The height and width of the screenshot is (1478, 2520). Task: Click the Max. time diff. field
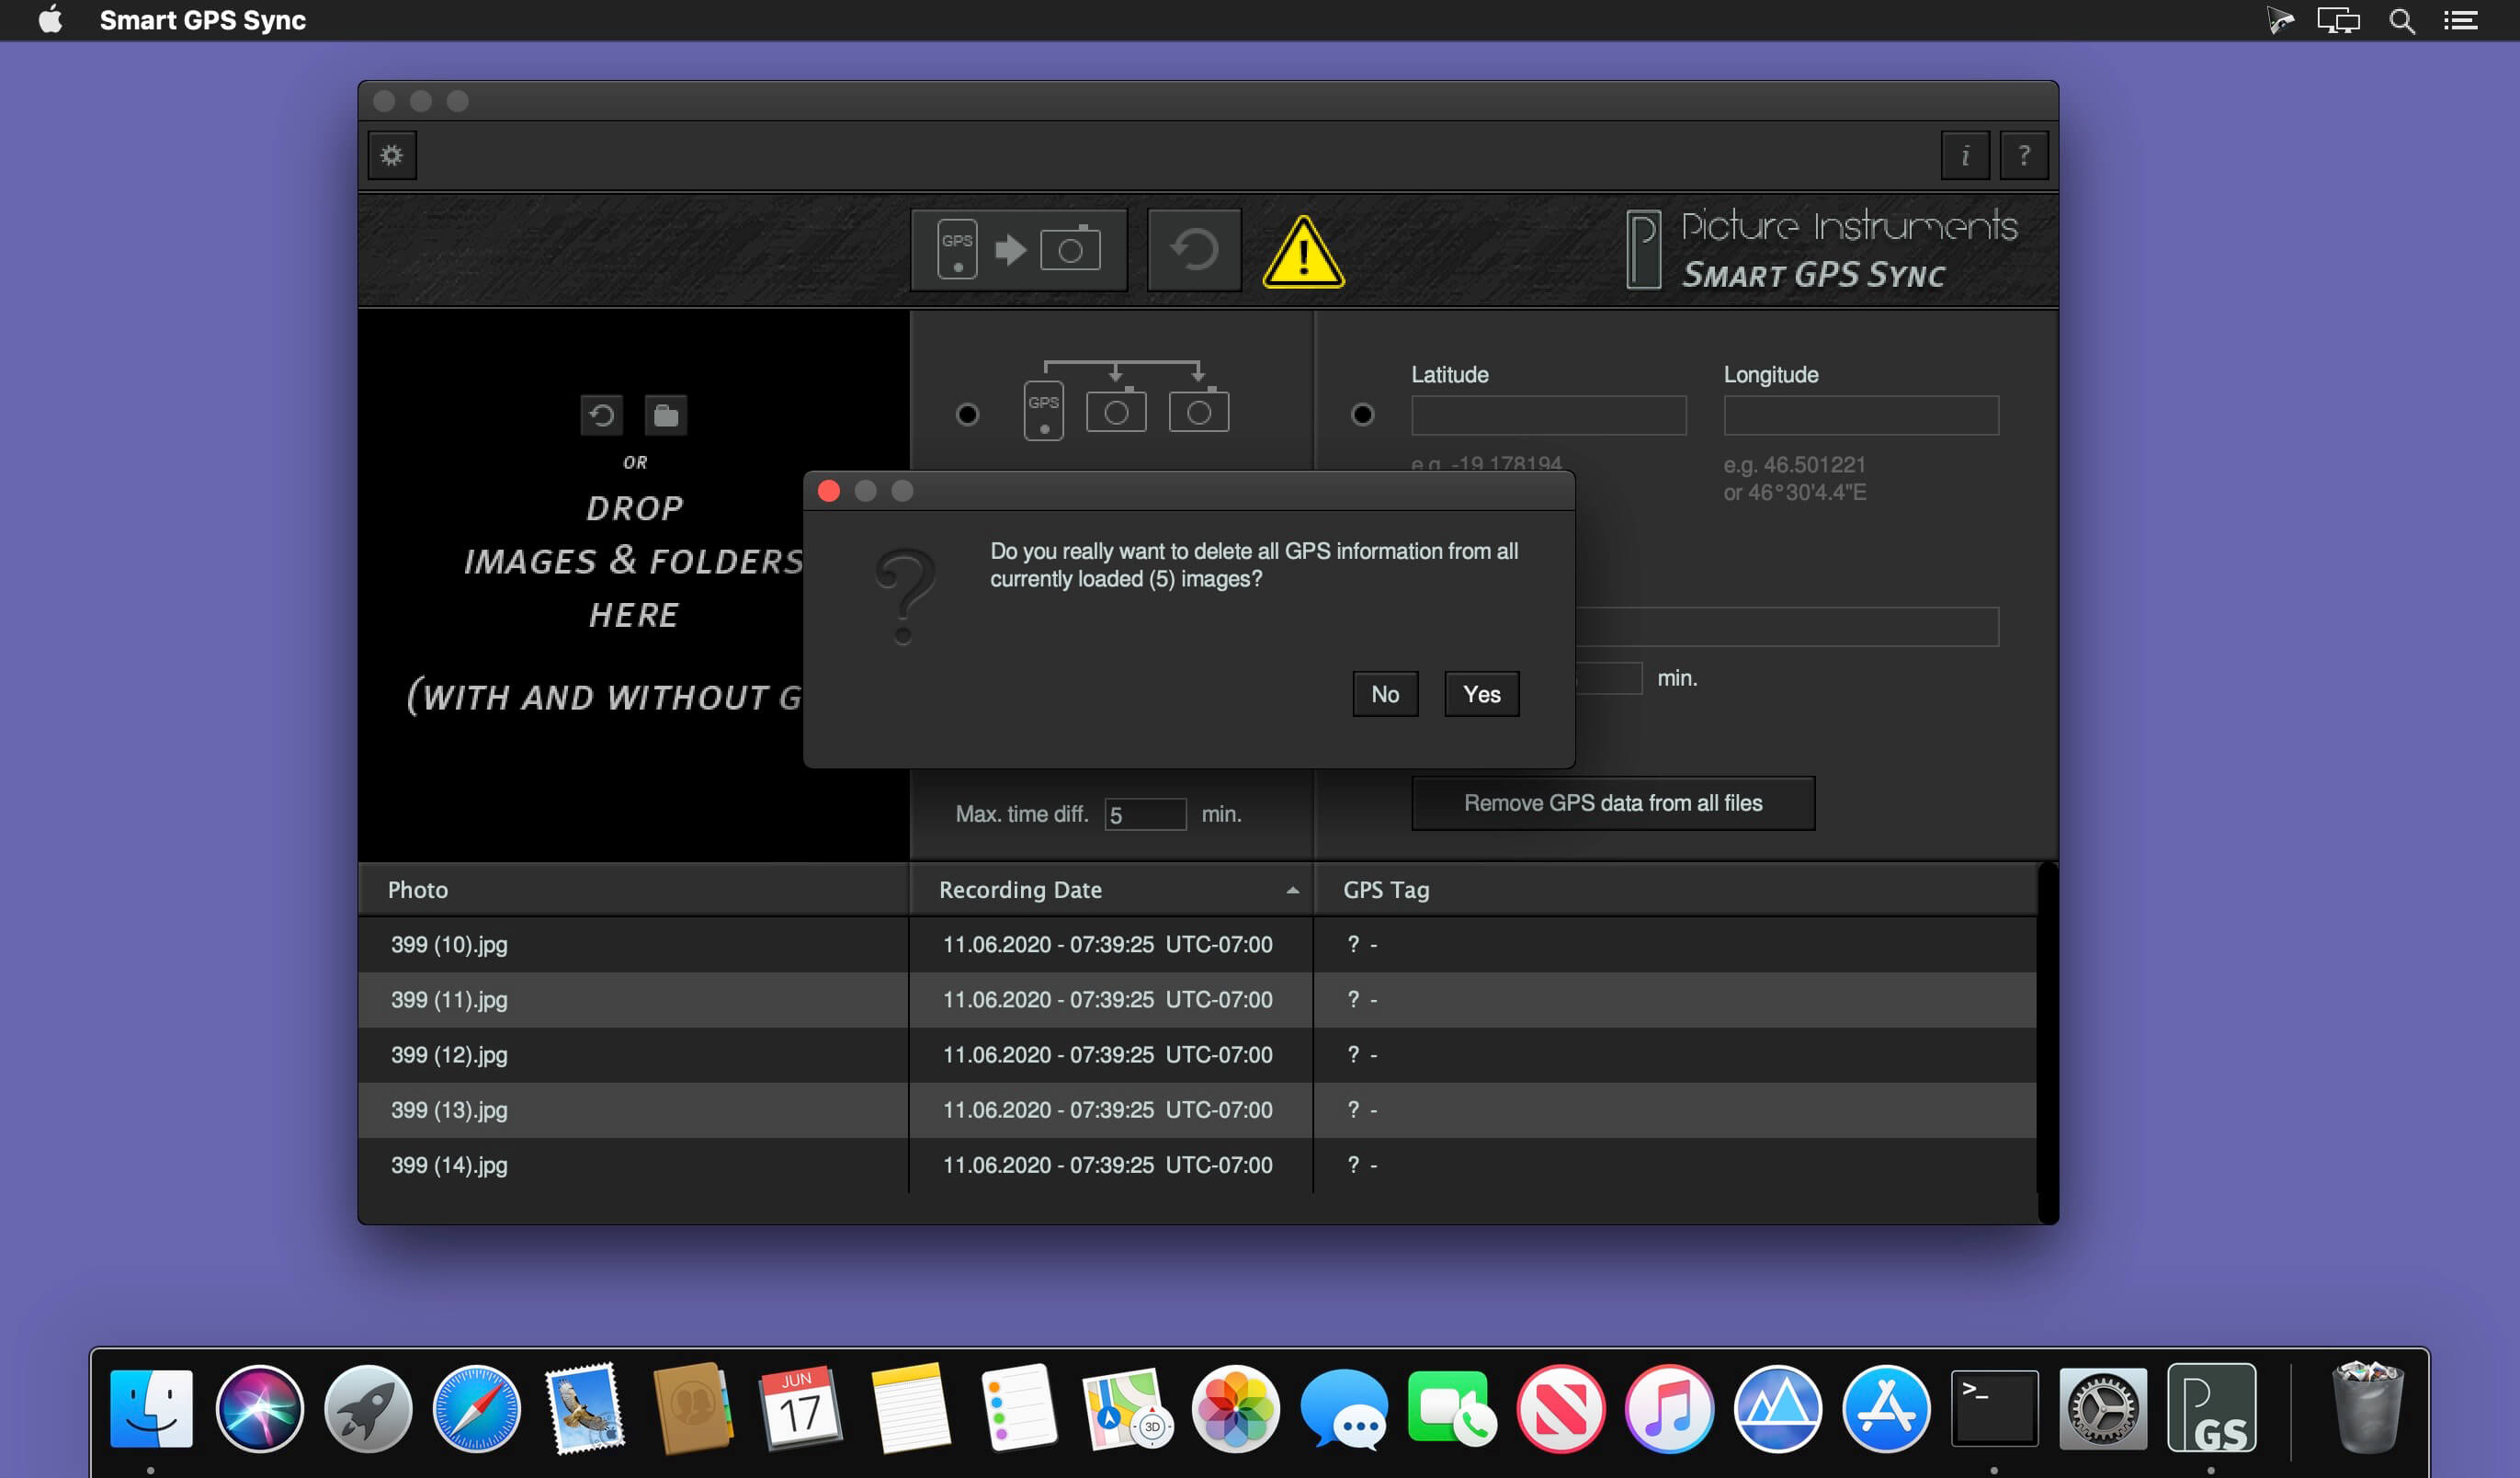pyautogui.click(x=1145, y=814)
